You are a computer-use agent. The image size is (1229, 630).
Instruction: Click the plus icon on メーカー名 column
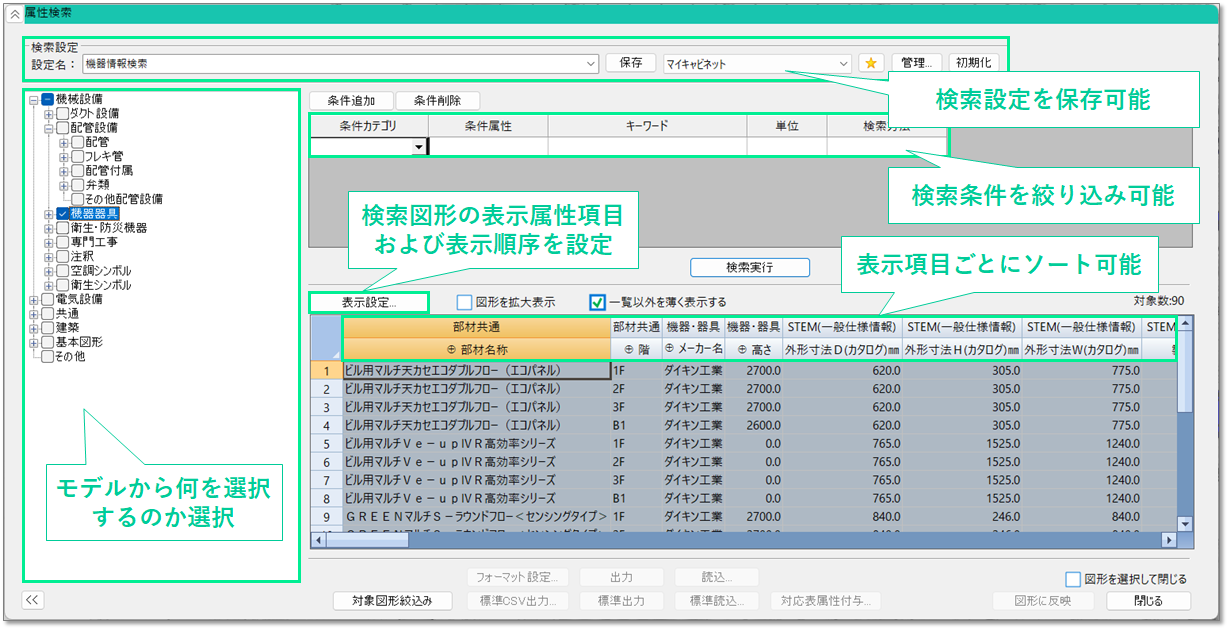[x=669, y=349]
